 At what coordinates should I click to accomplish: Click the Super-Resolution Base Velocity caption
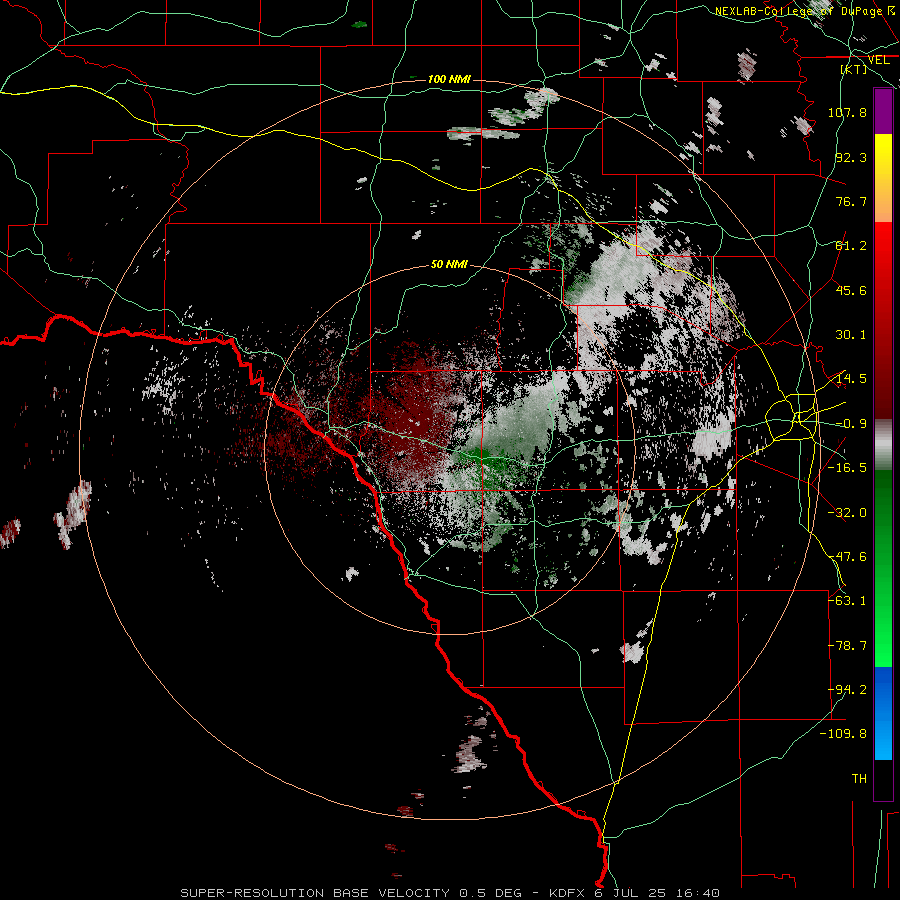pos(450,893)
